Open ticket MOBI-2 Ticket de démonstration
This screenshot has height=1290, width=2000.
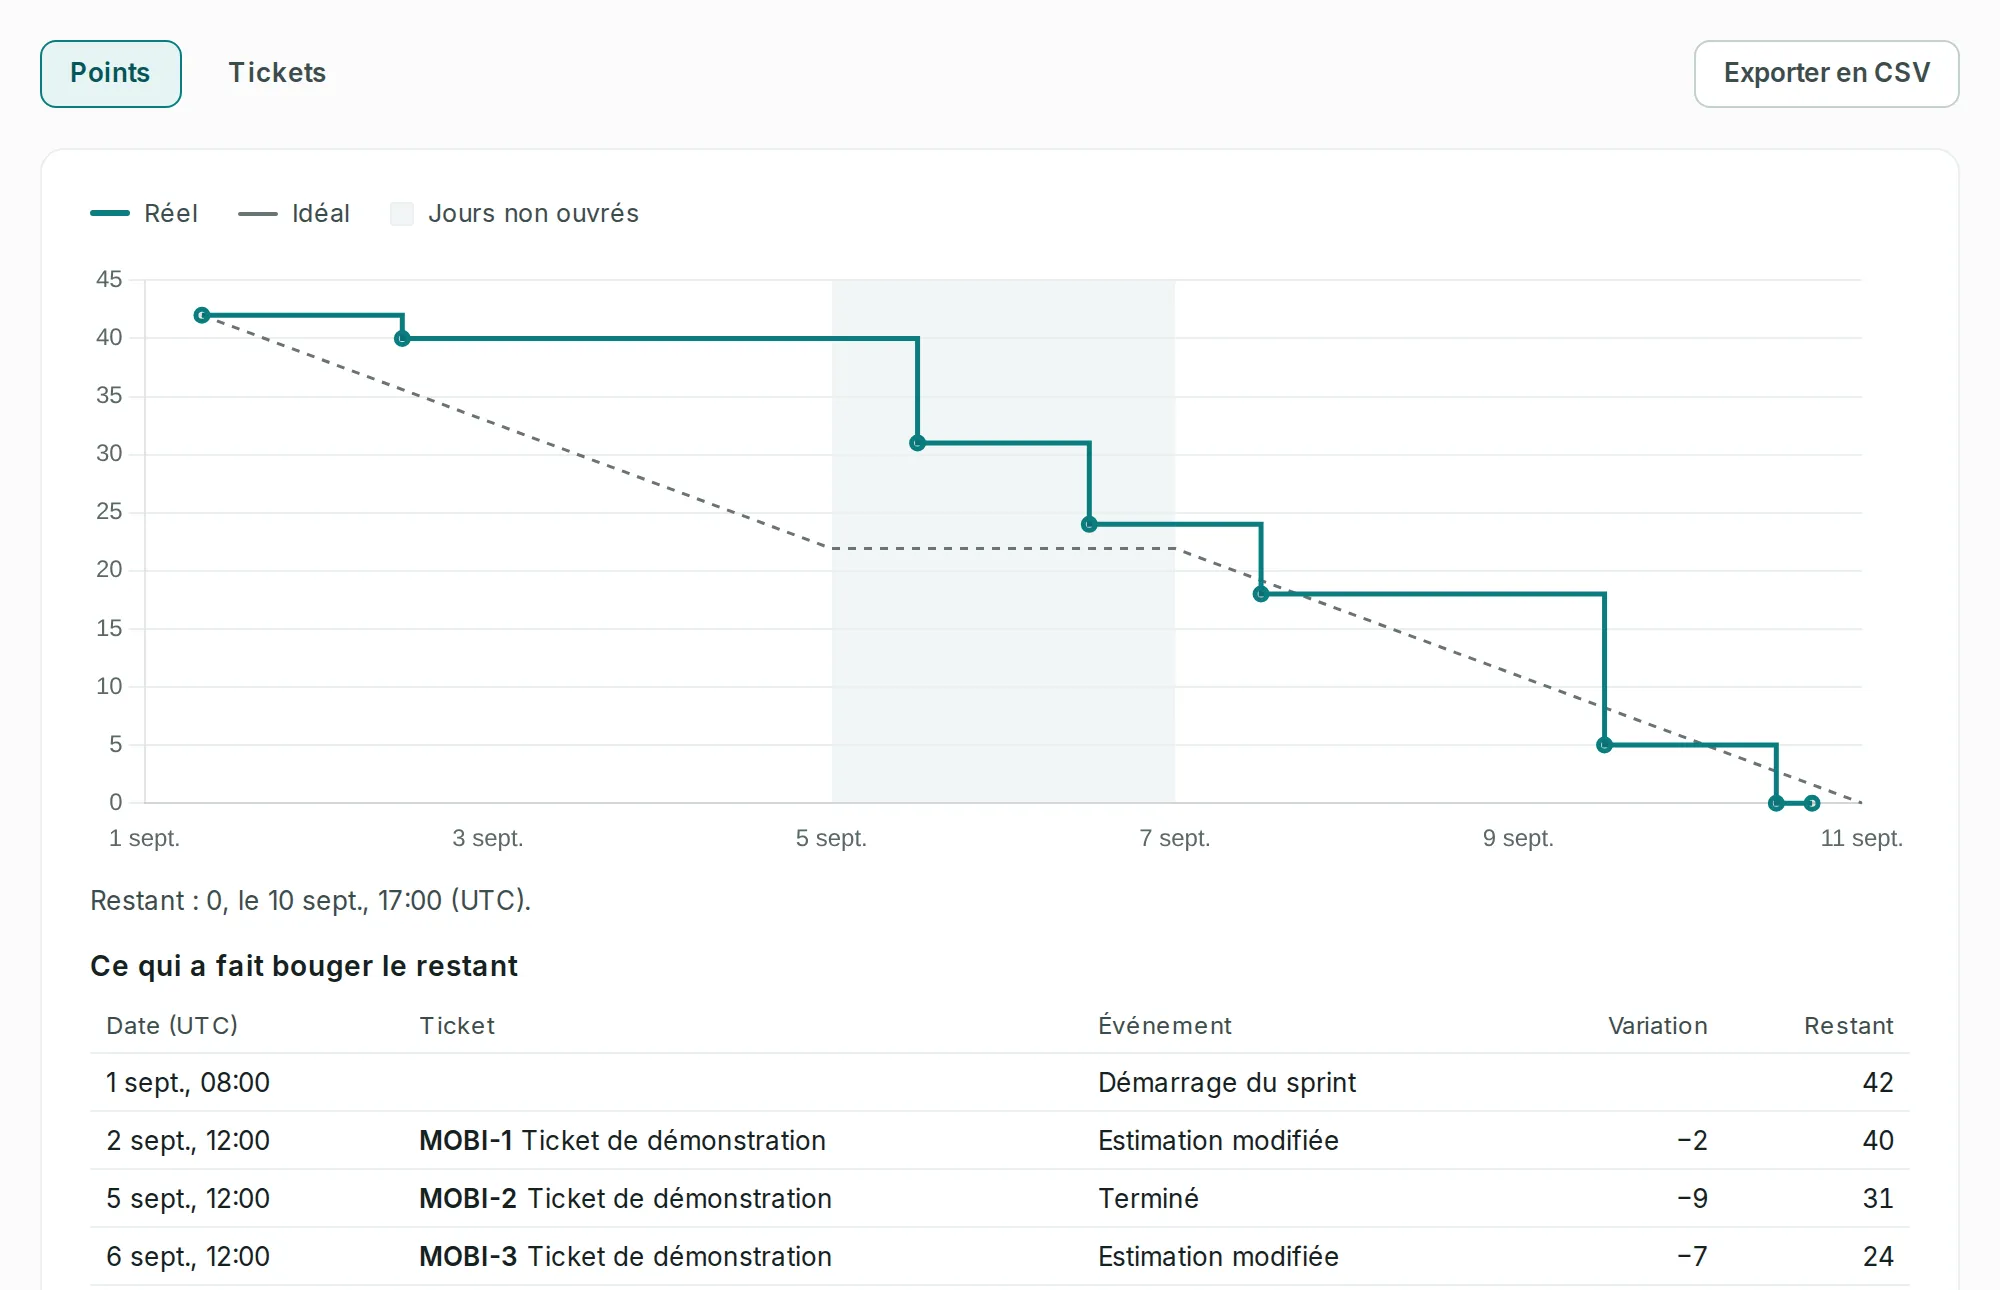(x=625, y=1198)
